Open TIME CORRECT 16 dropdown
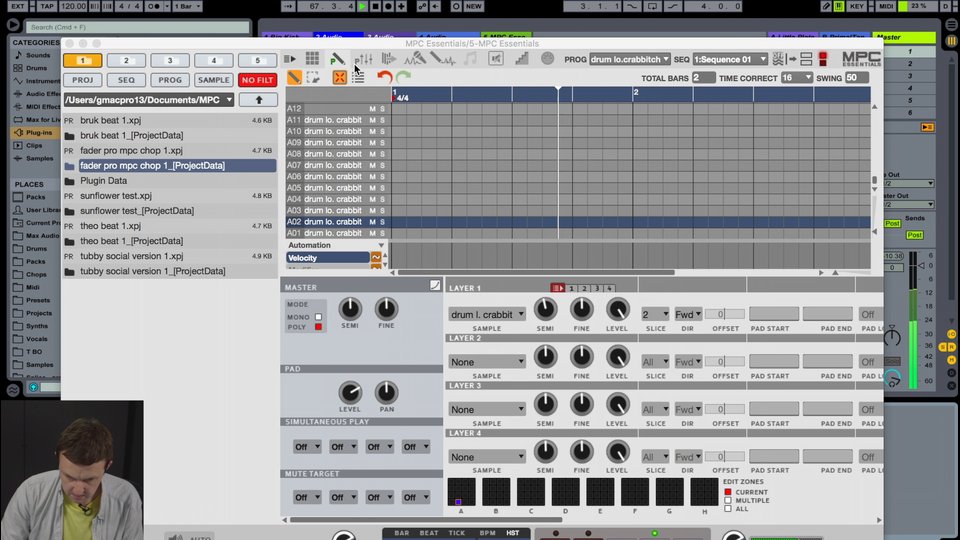The image size is (960, 540). coord(797,78)
